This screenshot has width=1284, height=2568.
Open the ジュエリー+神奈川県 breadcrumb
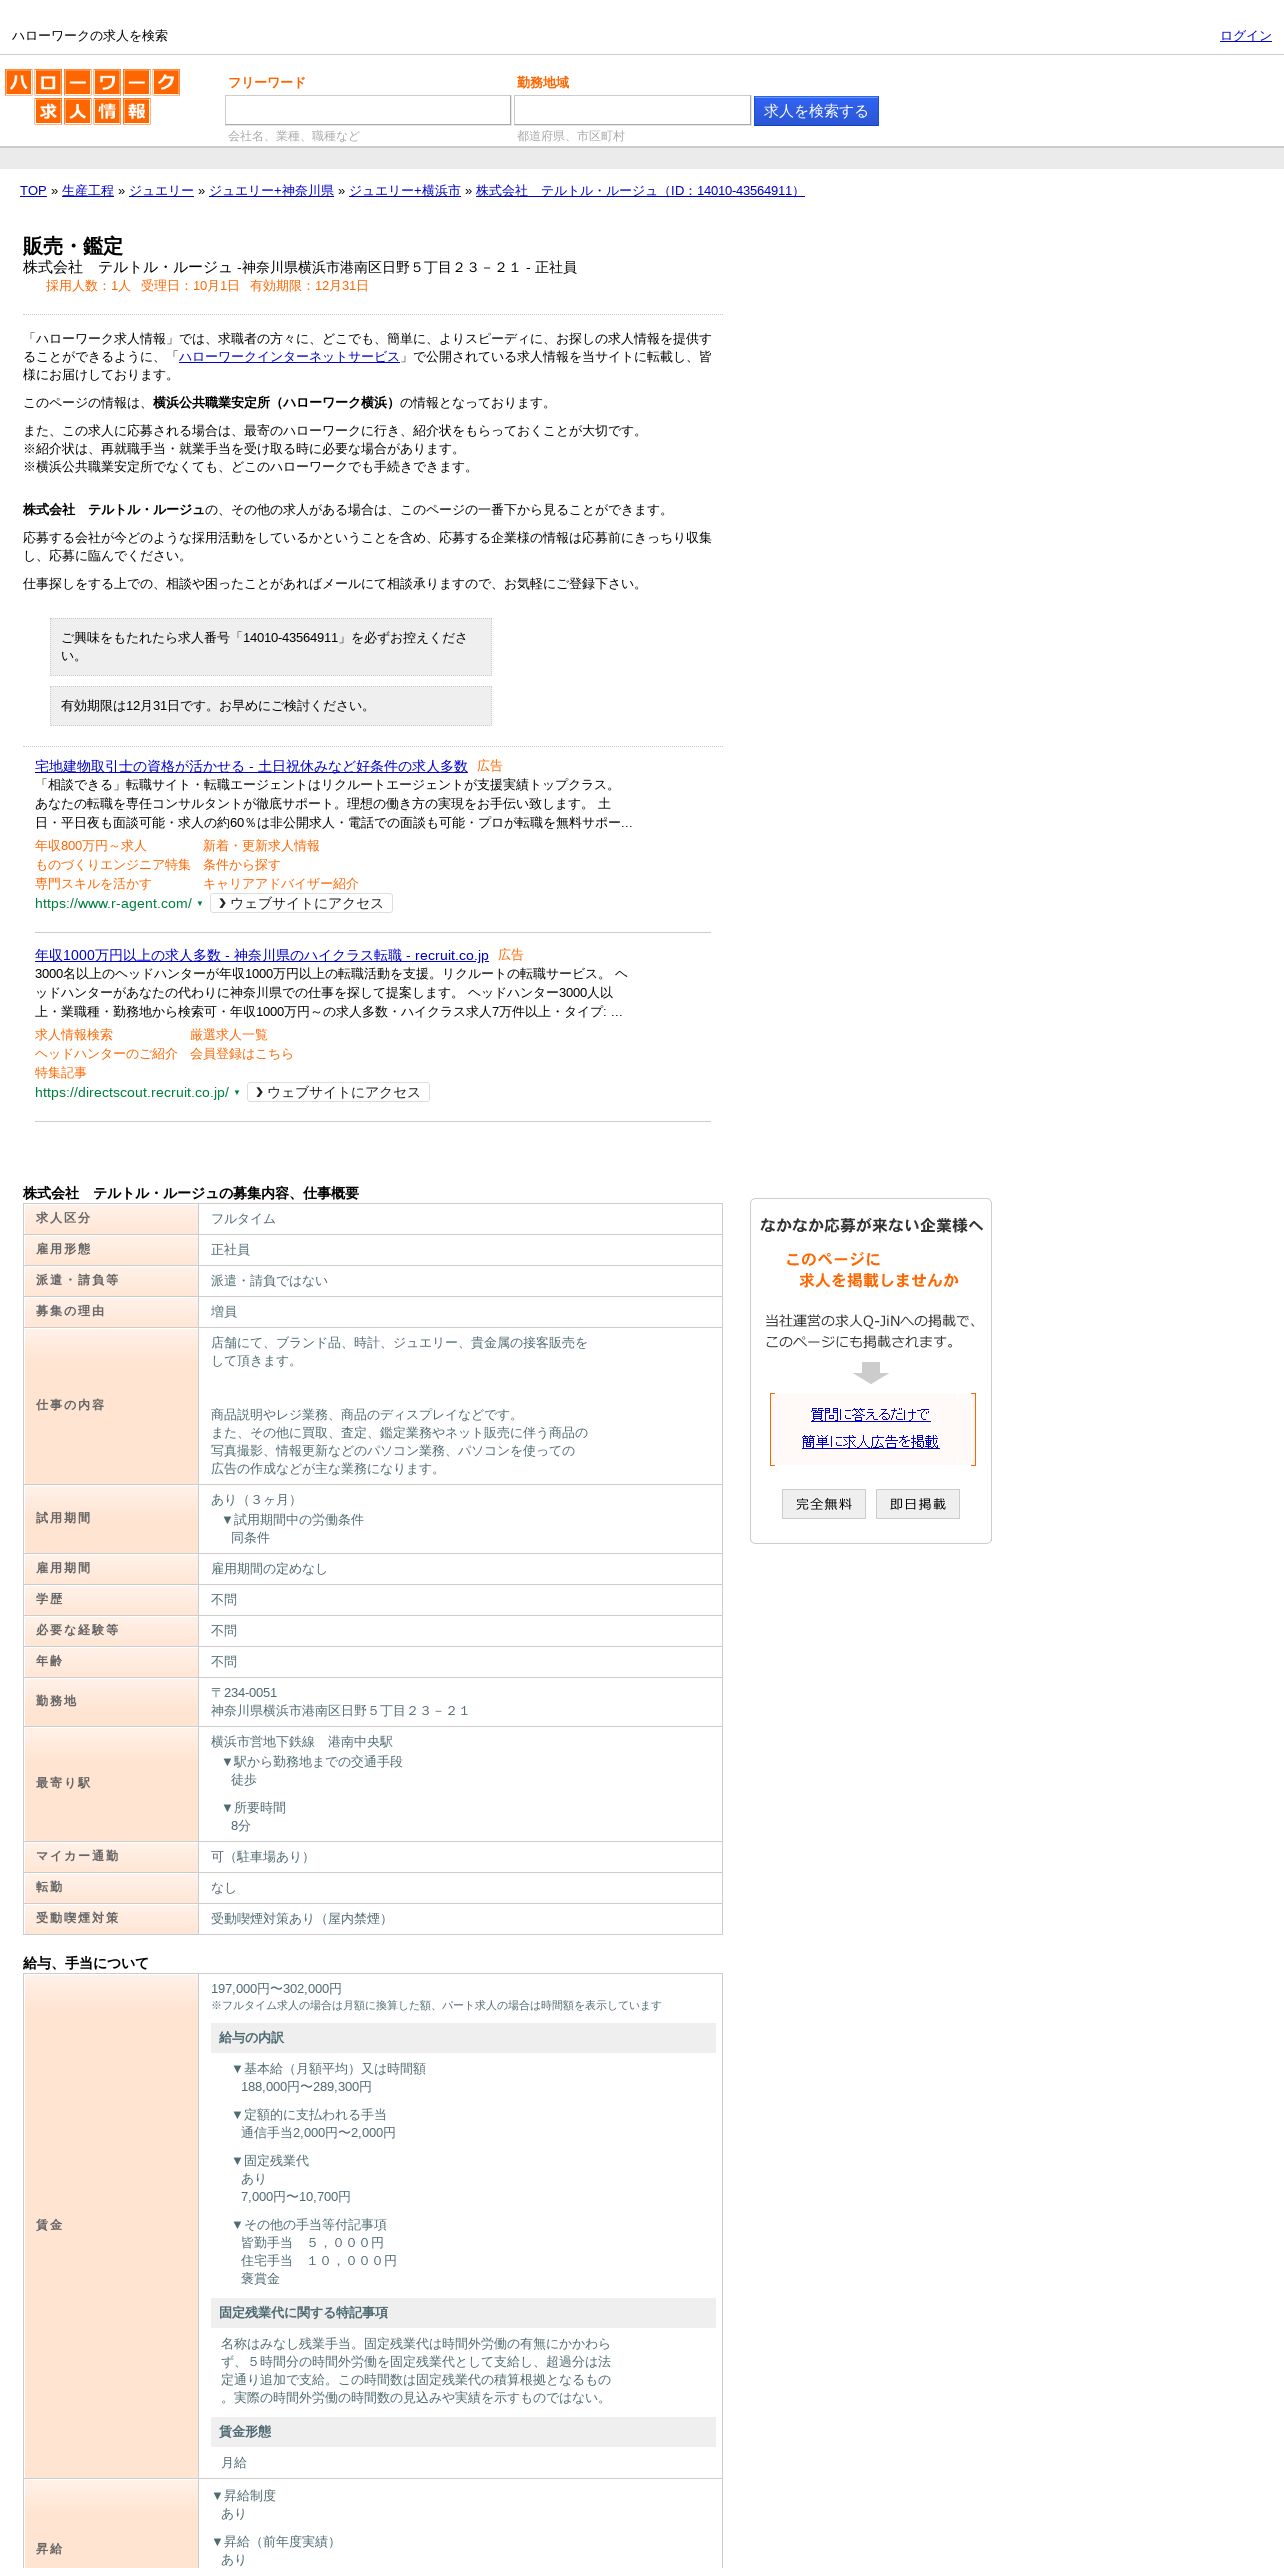[x=271, y=191]
